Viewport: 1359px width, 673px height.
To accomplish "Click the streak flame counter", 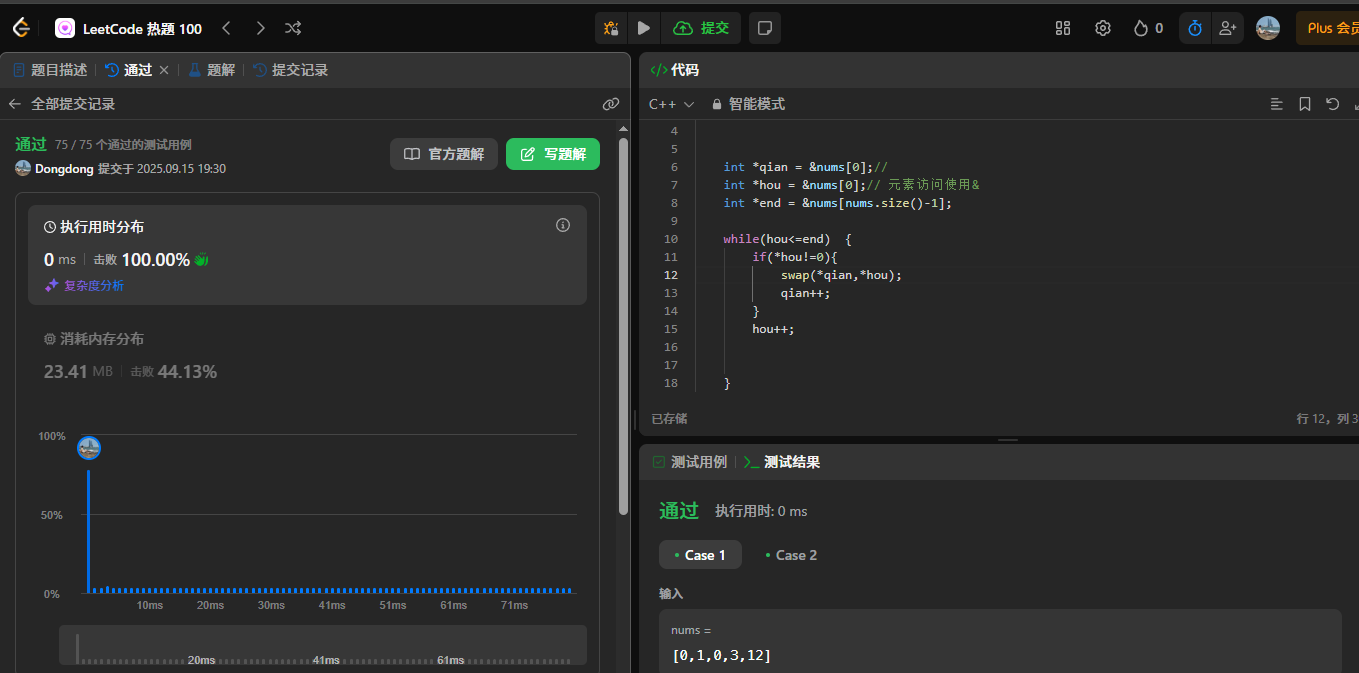I will click(1148, 28).
